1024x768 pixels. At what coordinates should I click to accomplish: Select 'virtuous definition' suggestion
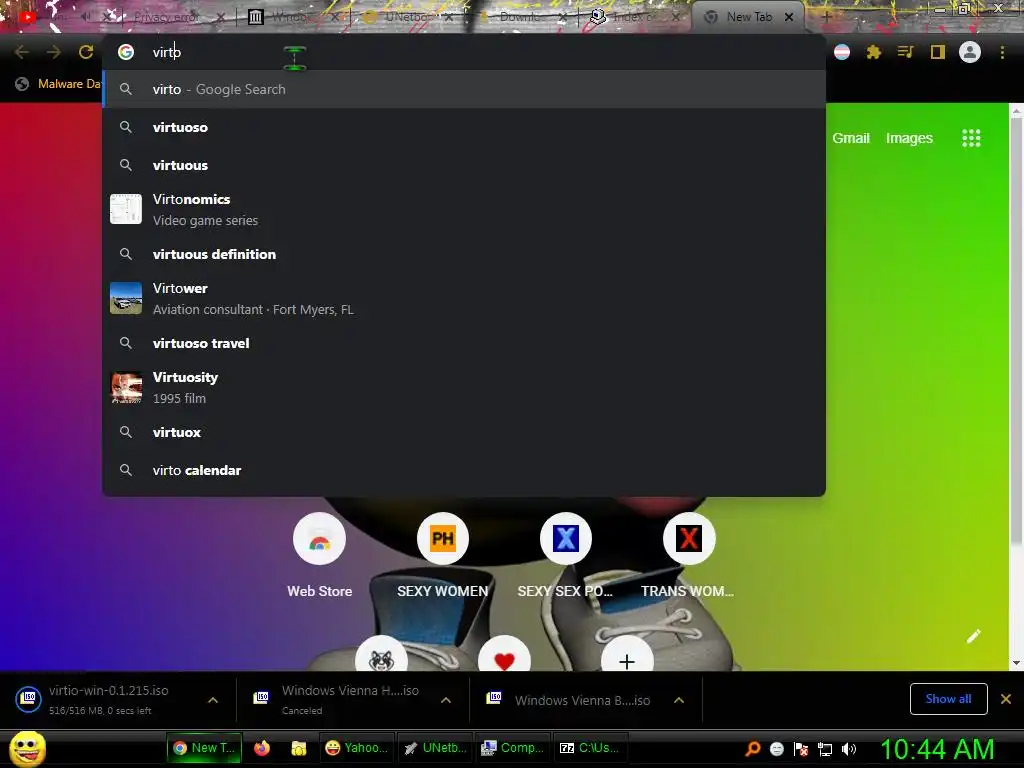click(x=464, y=254)
